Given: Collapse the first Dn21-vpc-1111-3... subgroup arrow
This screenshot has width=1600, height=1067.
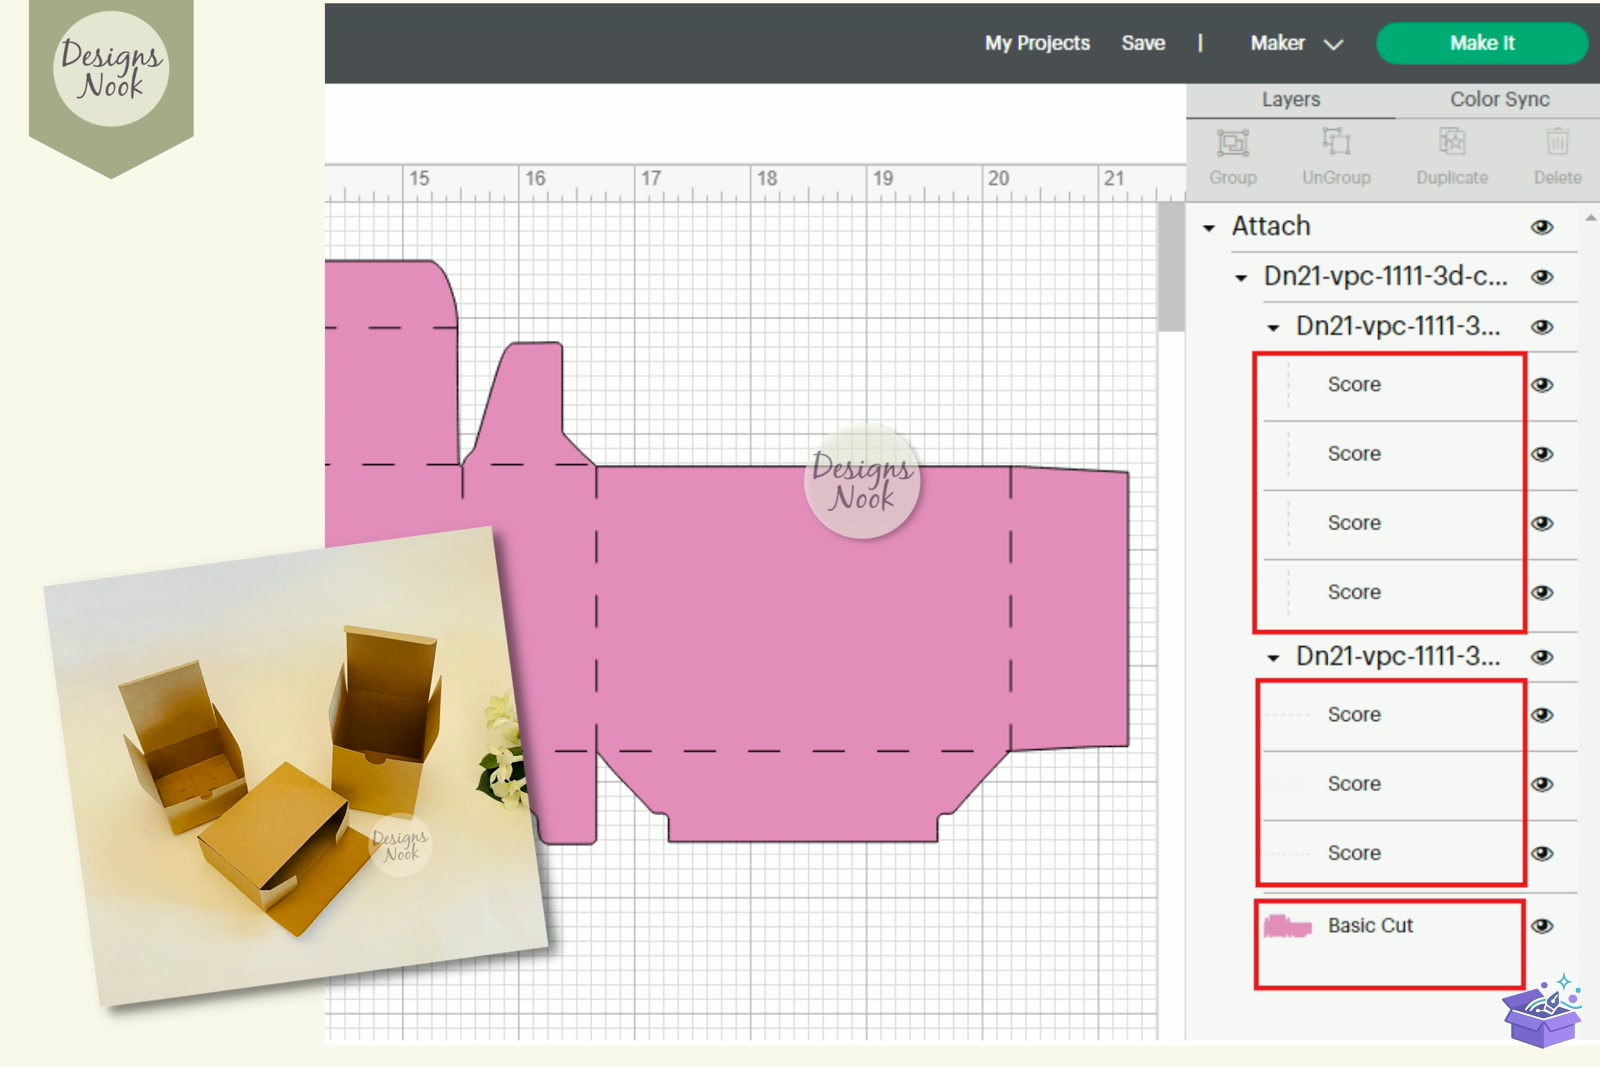Looking at the screenshot, I should [x=1273, y=328].
